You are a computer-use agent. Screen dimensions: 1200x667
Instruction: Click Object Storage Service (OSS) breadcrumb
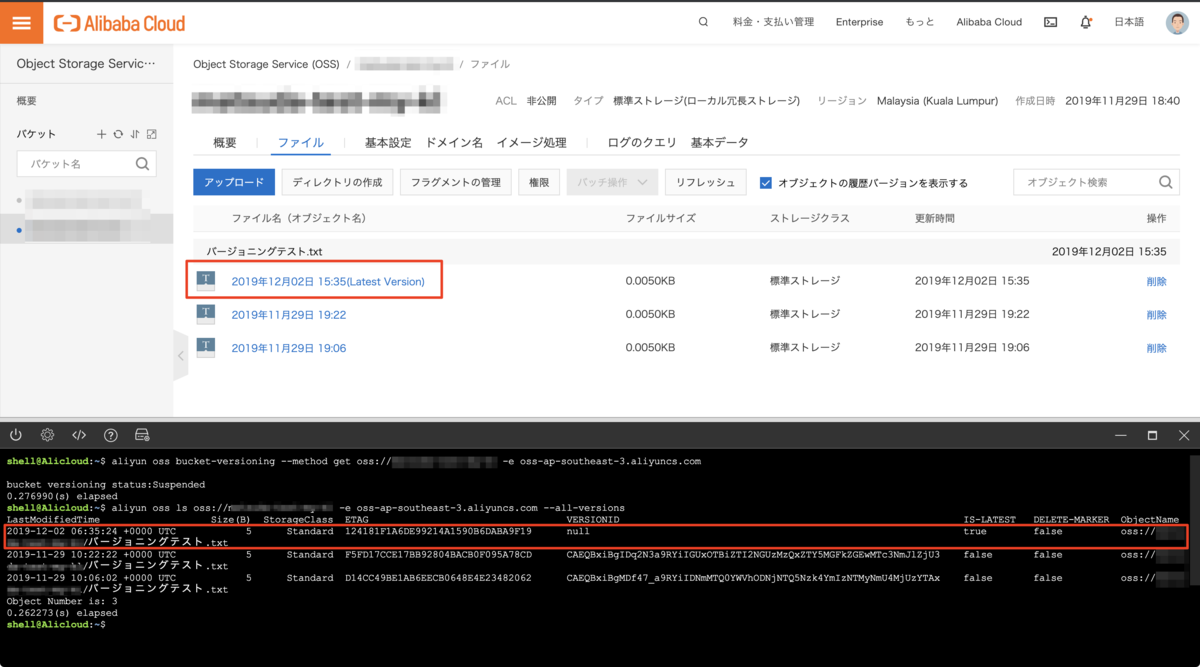point(266,64)
